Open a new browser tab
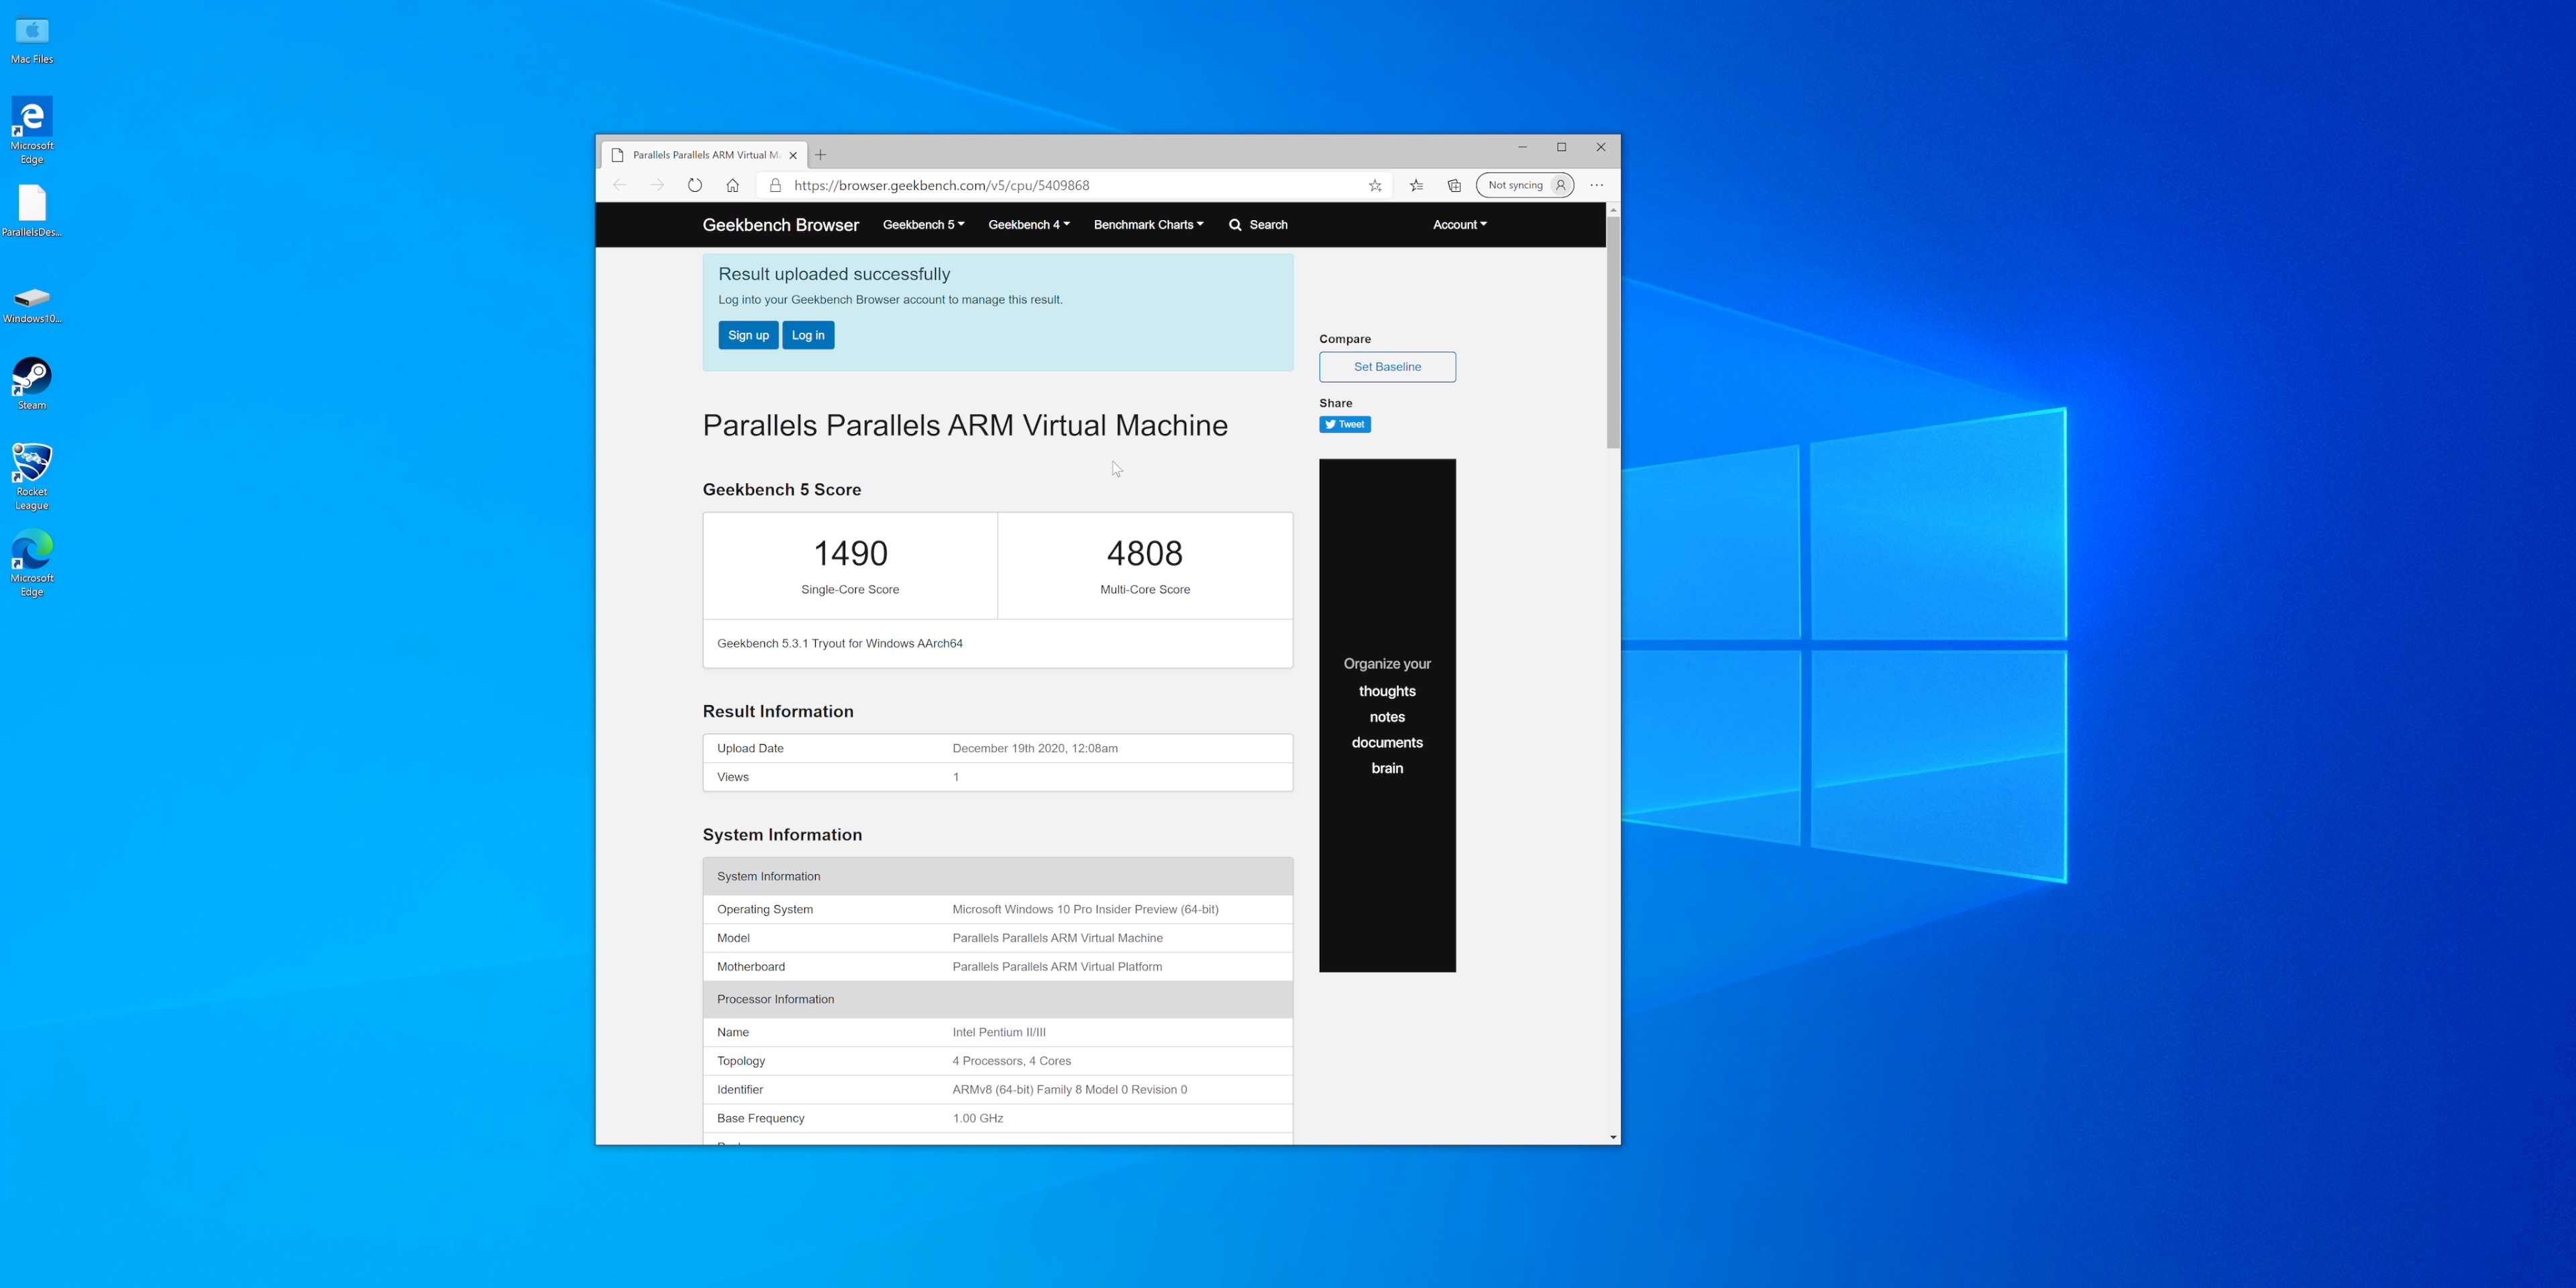Image resolution: width=2576 pixels, height=1288 pixels. (821, 155)
